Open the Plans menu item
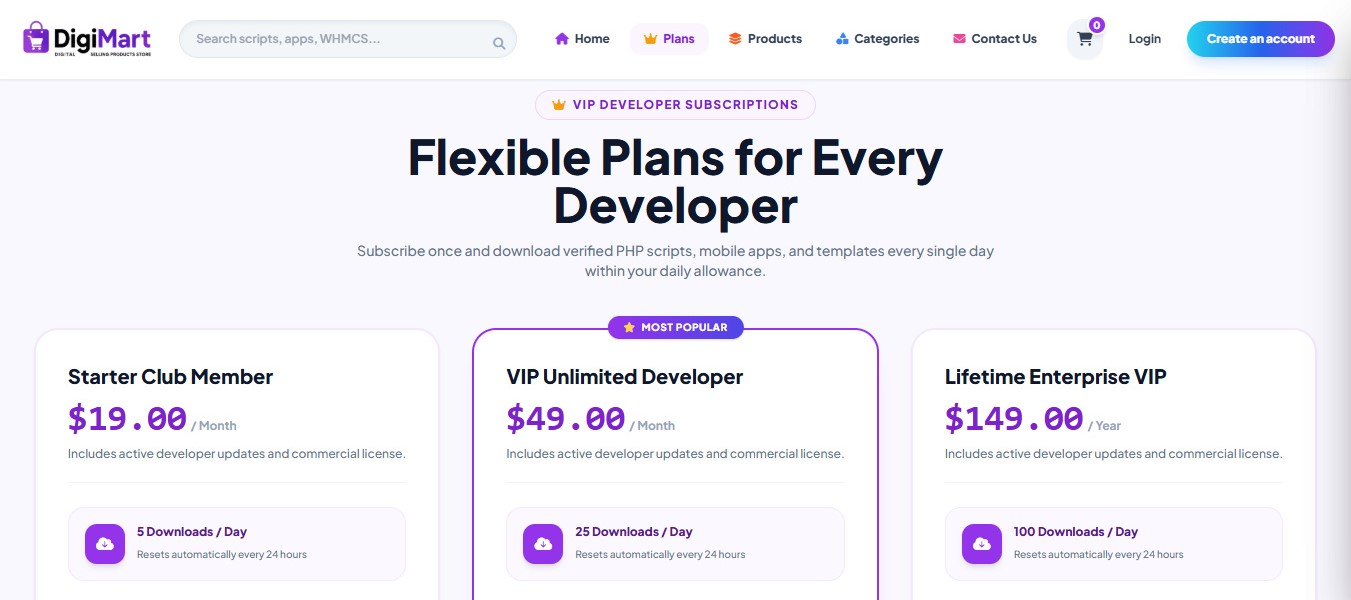The image size is (1351, 600). [669, 39]
